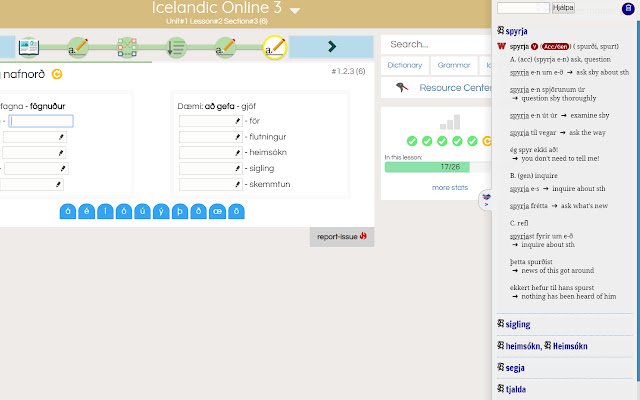Click the phrase 'spyrja til vegar'
Screen dimensions: 640x400
(533, 133)
